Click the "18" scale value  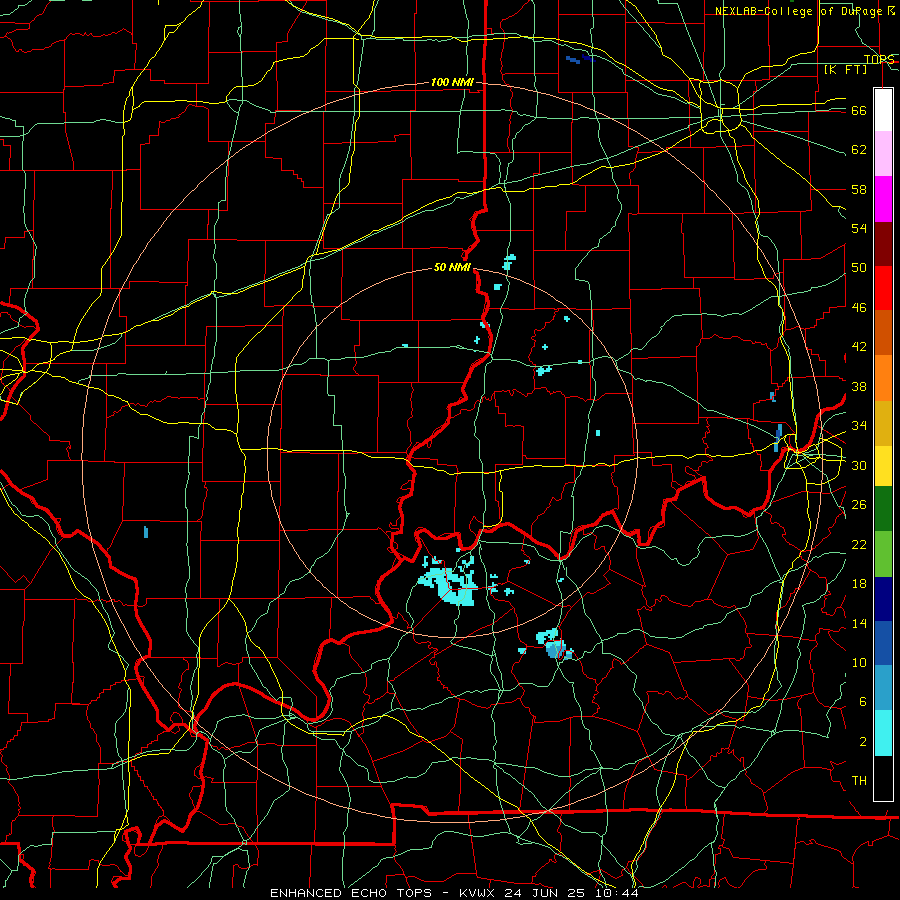[x=859, y=584]
